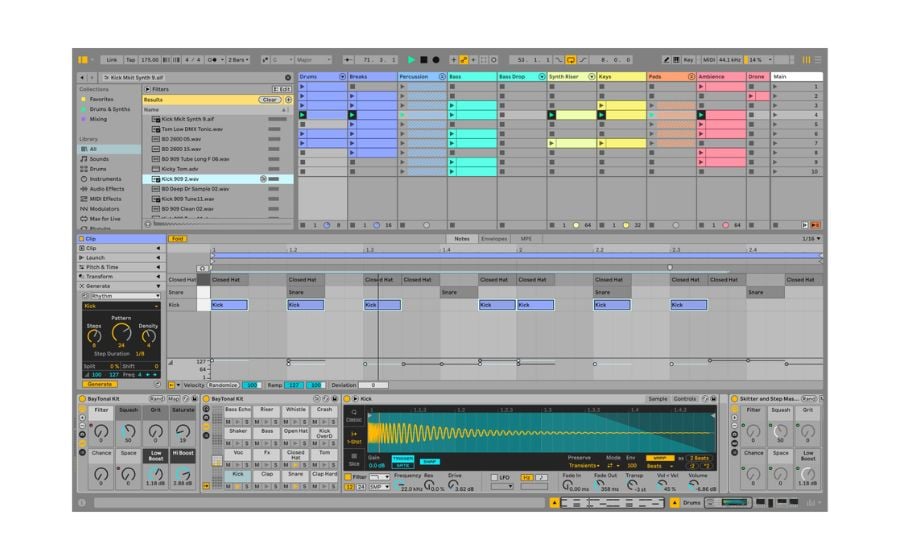Open Drums track header dropdown arrow
This screenshot has width=900, height=560.
coord(342,76)
